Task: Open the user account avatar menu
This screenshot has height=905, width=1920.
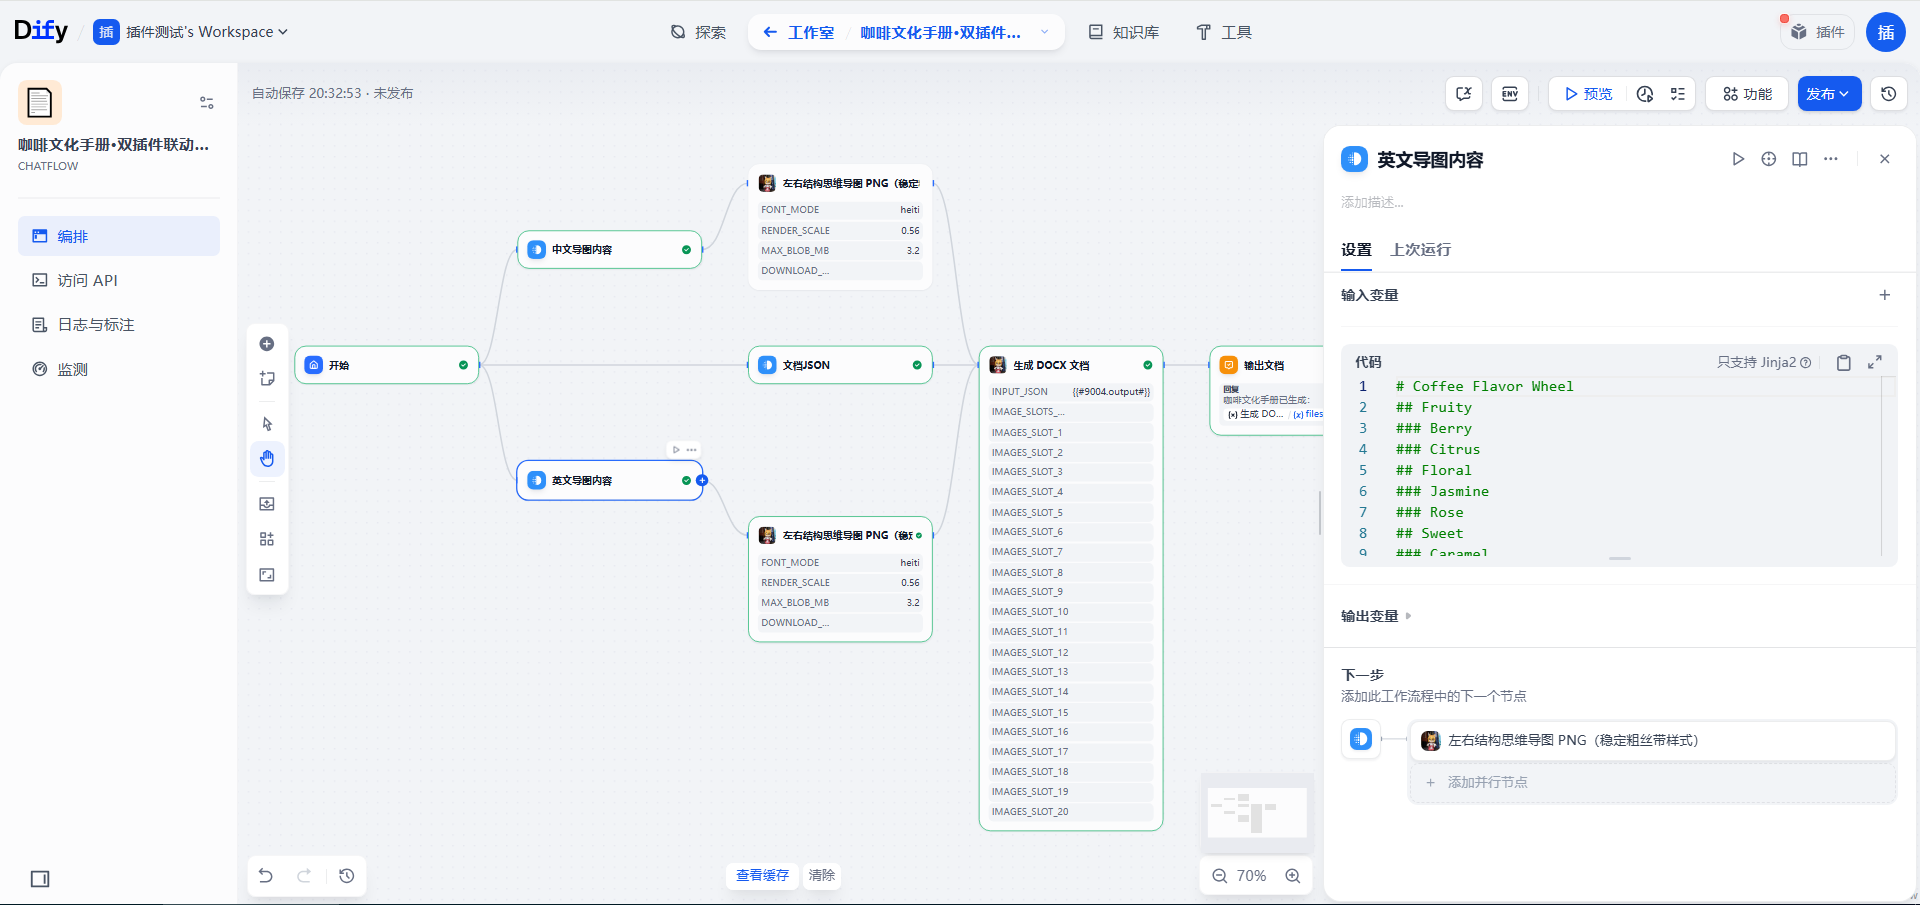Action: click(x=1886, y=32)
